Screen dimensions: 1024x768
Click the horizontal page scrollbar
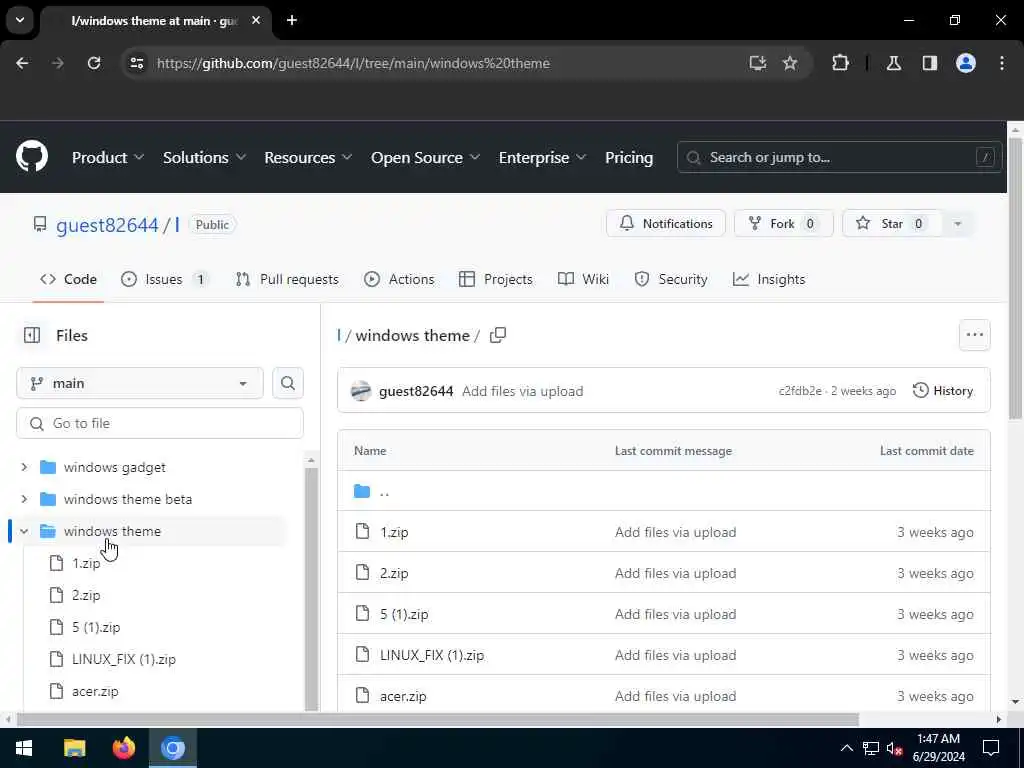click(438, 720)
